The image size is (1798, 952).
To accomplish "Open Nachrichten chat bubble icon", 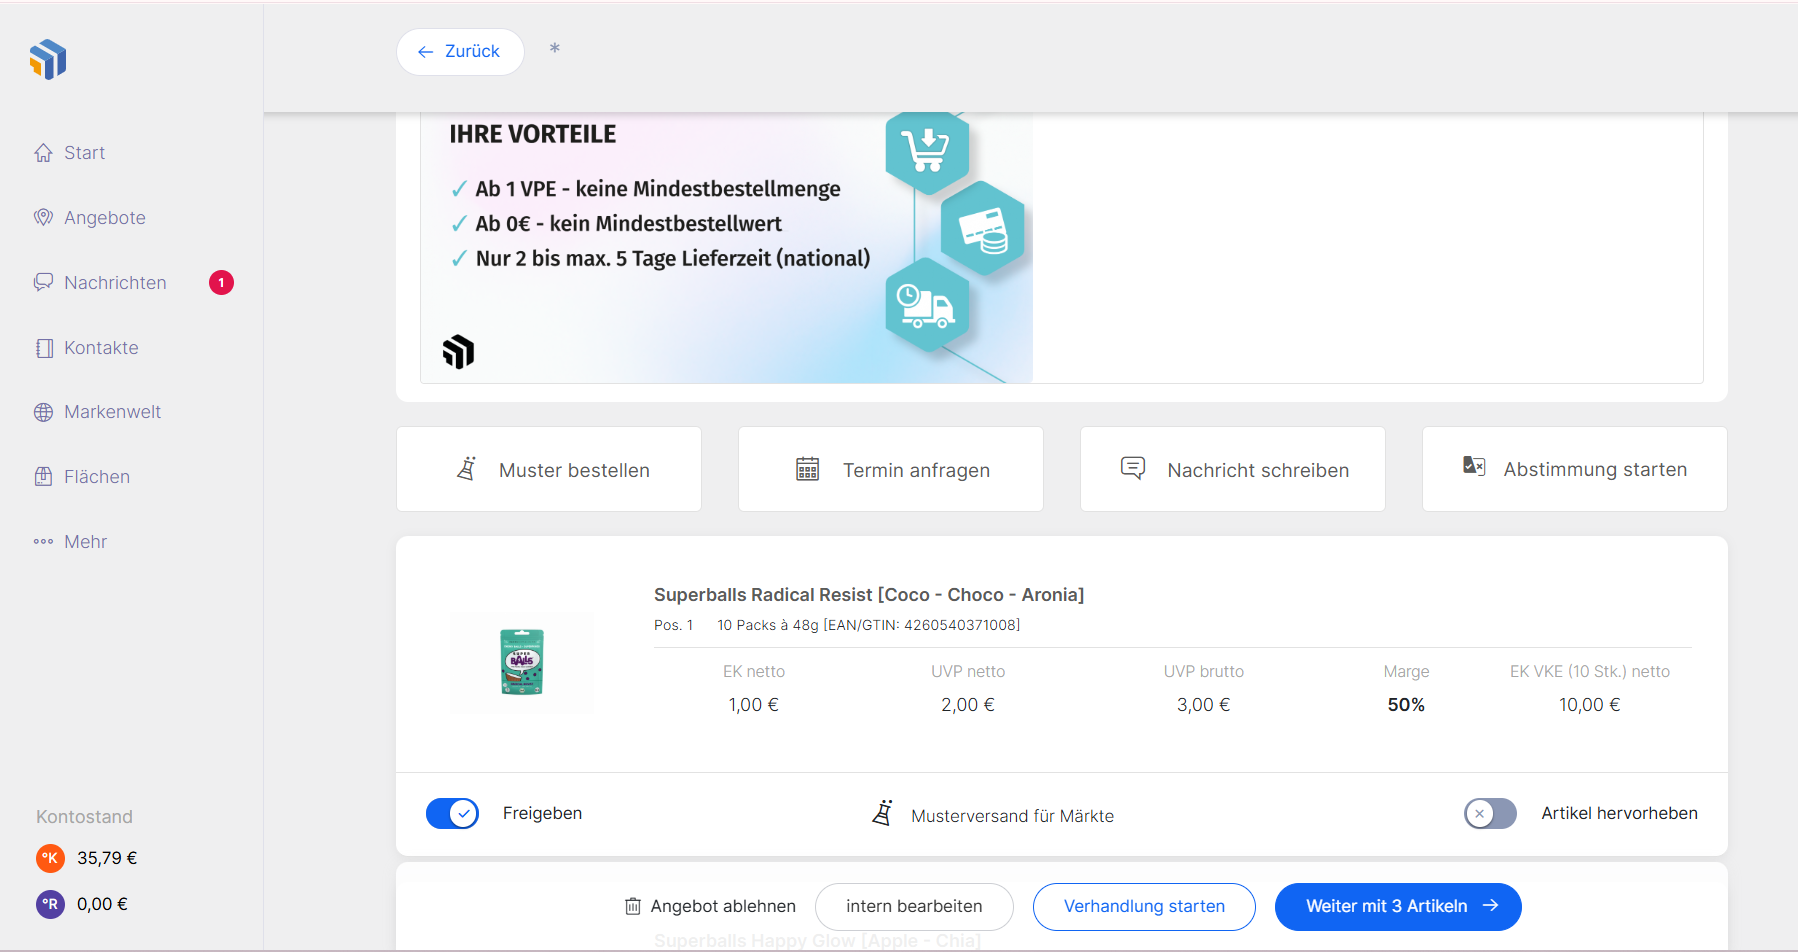I will (43, 283).
